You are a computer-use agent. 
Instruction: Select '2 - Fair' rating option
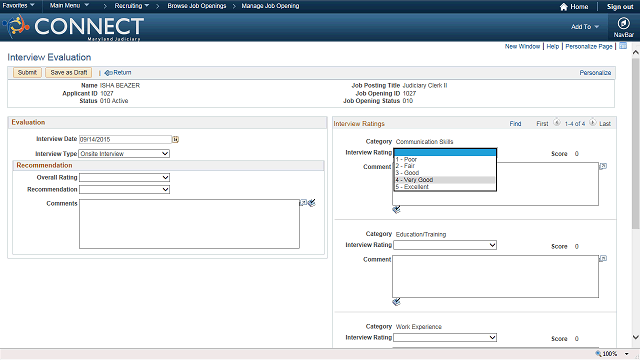444,166
